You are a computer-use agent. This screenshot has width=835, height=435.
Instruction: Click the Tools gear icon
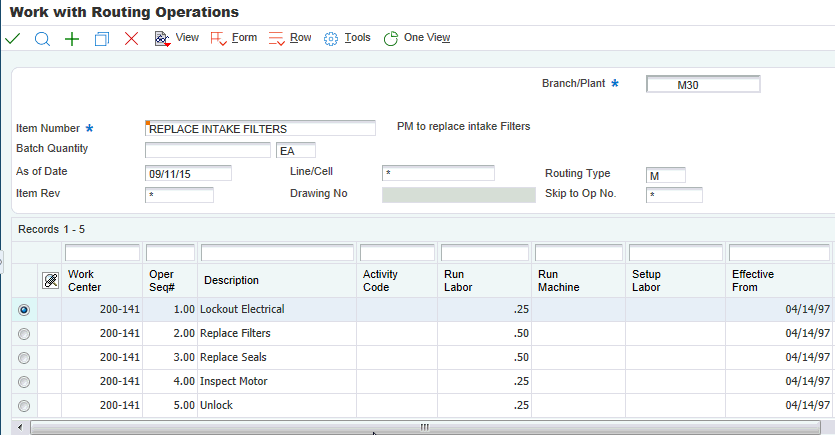pos(331,39)
